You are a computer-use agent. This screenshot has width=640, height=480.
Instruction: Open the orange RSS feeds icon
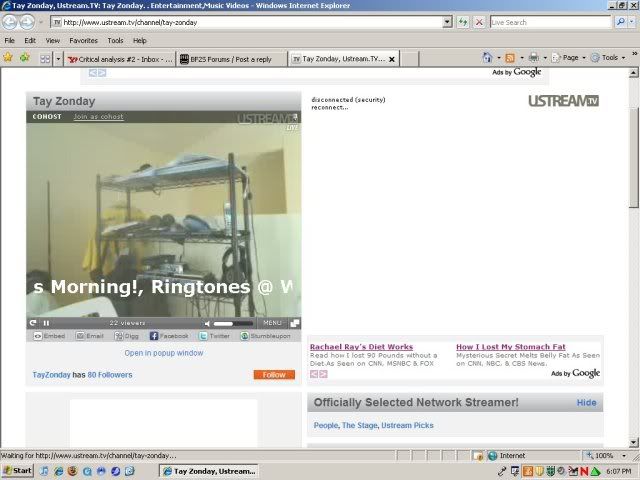[510, 58]
